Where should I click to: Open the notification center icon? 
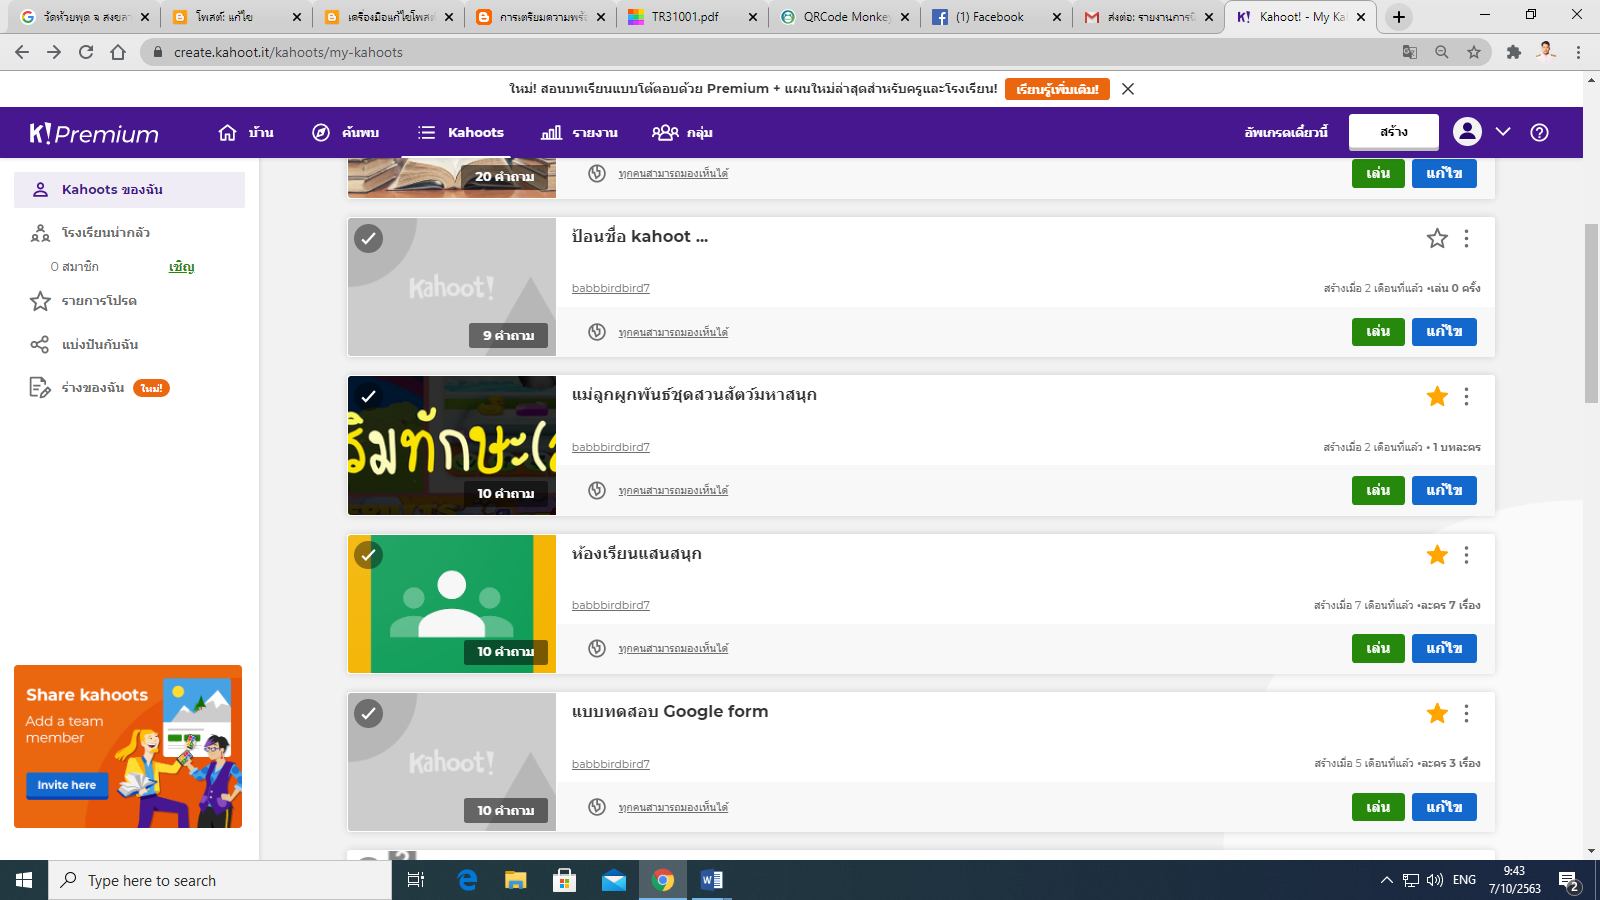pos(1569,881)
